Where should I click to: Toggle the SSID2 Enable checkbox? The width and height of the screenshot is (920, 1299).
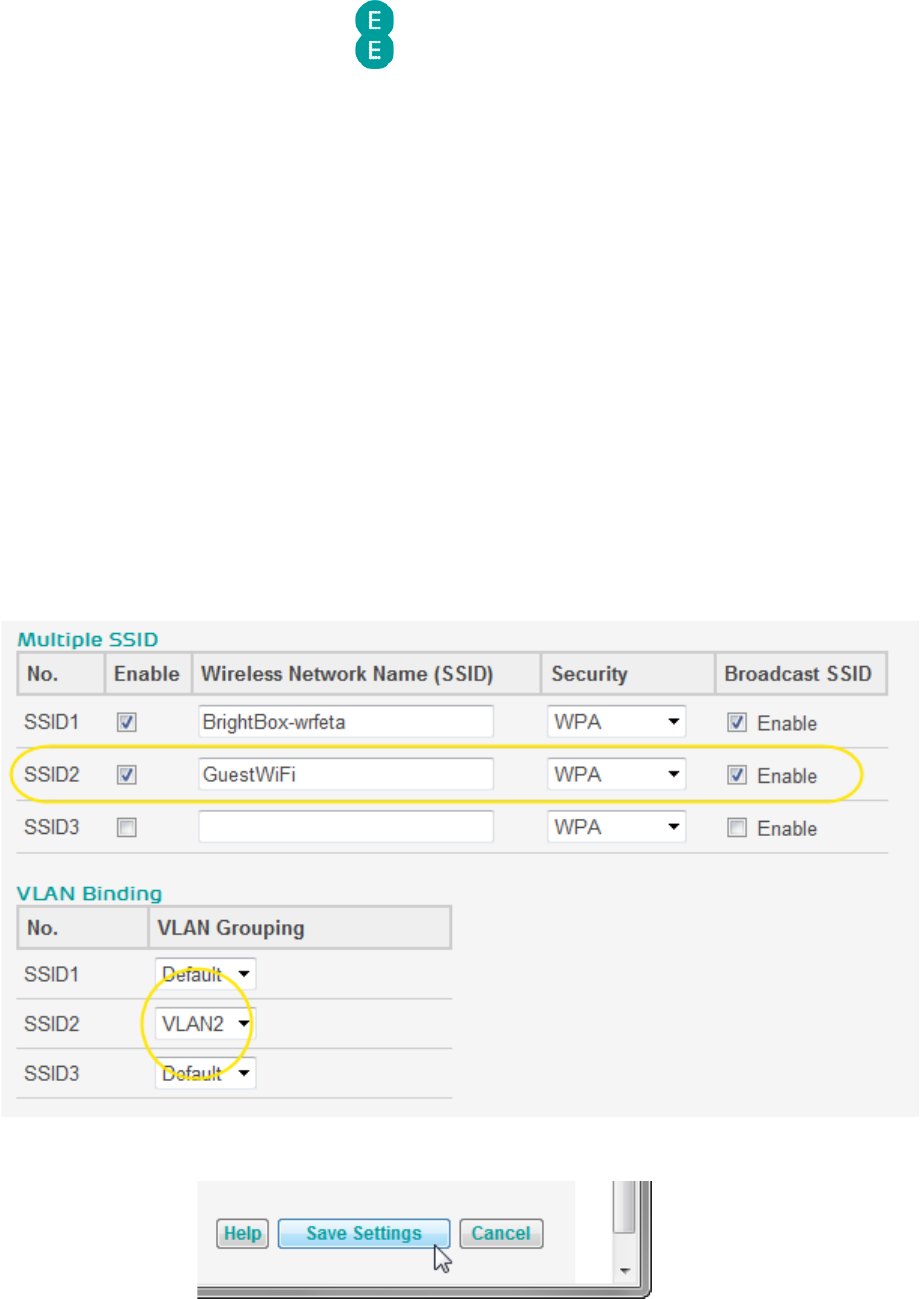[127, 775]
